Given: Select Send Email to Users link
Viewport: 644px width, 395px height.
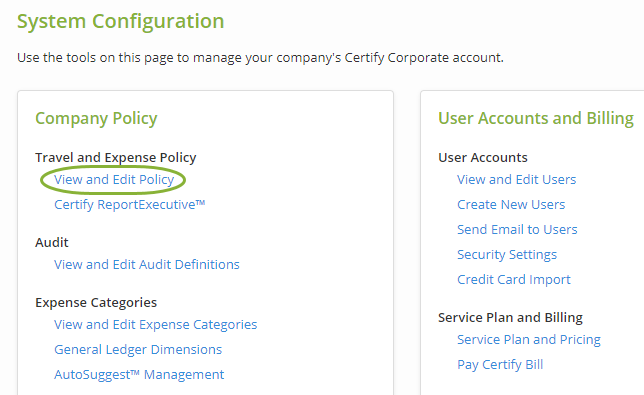Looking at the screenshot, I should click(x=518, y=230).
